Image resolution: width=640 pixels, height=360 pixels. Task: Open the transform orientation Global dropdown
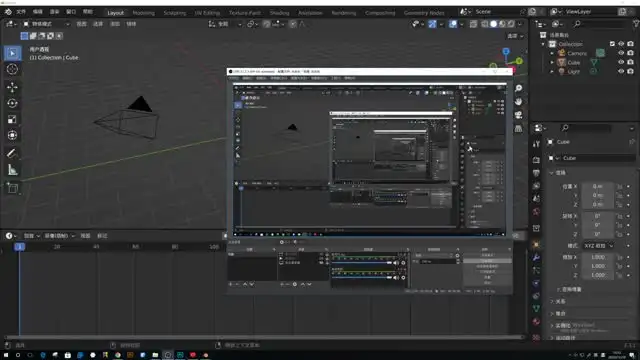tap(225, 24)
